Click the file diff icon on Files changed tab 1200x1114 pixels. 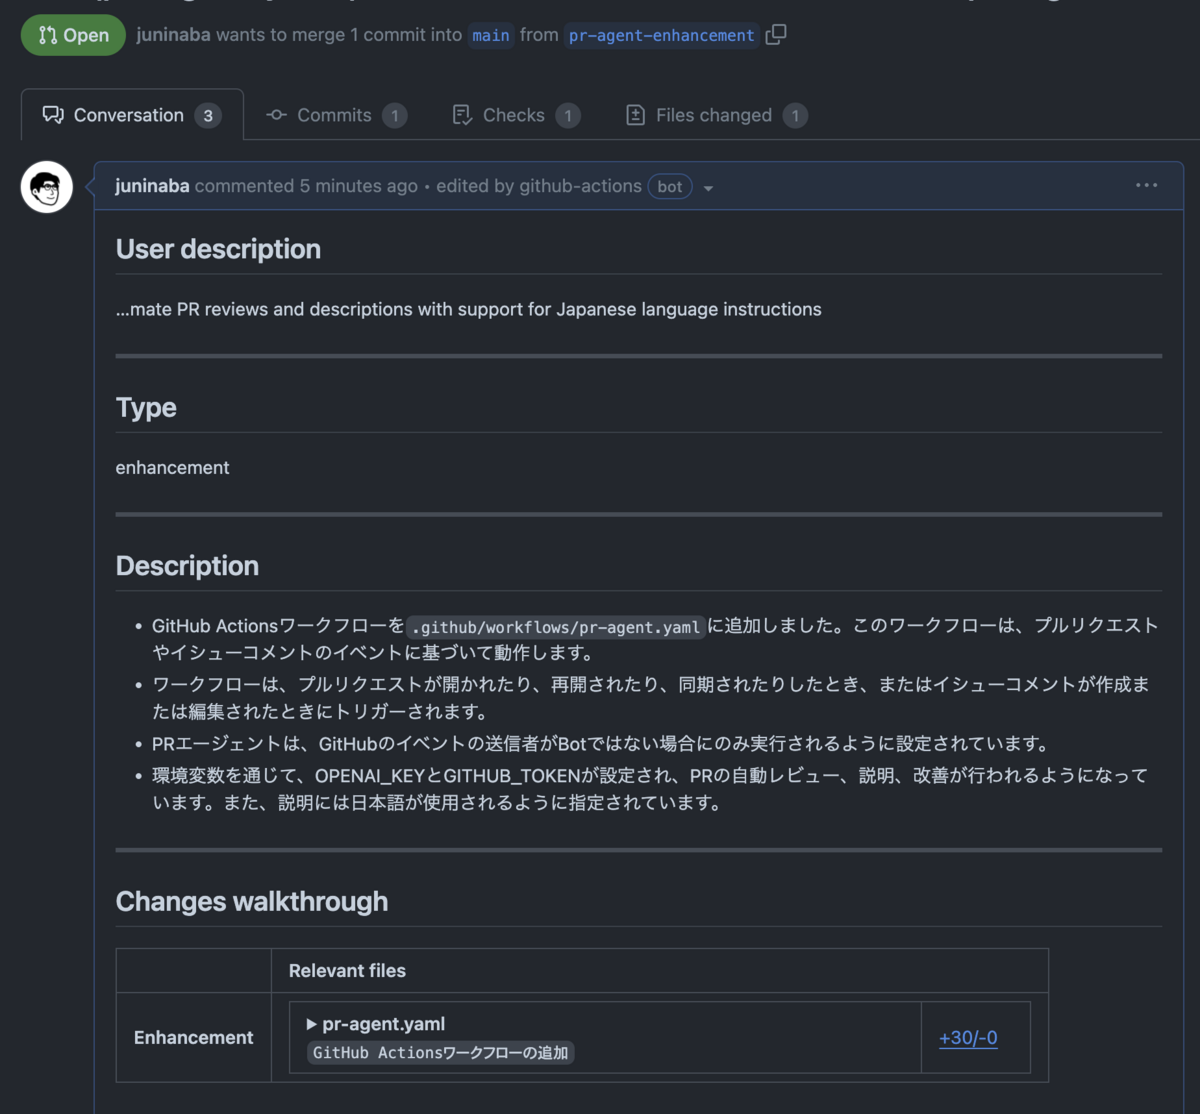pyautogui.click(x=635, y=114)
